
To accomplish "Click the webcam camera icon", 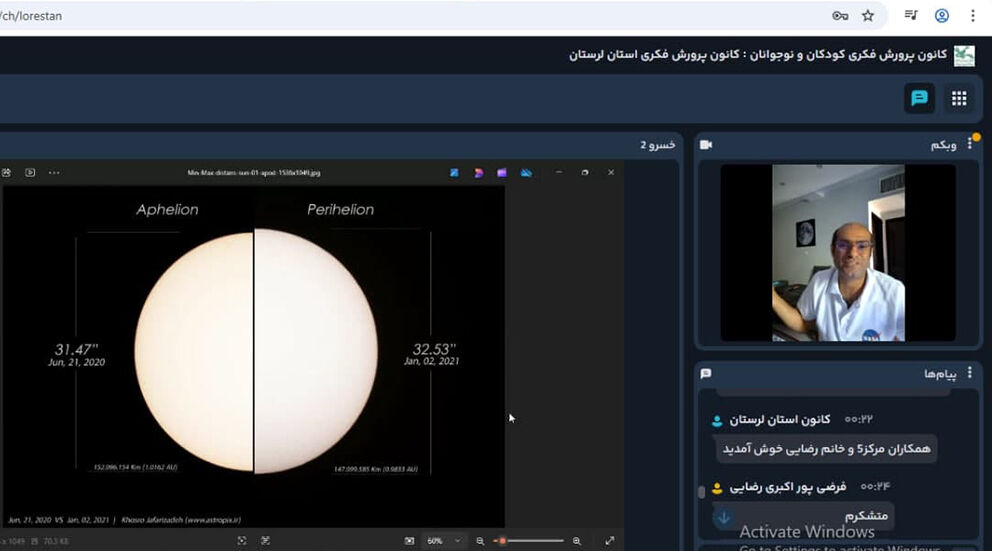I will [x=706, y=145].
